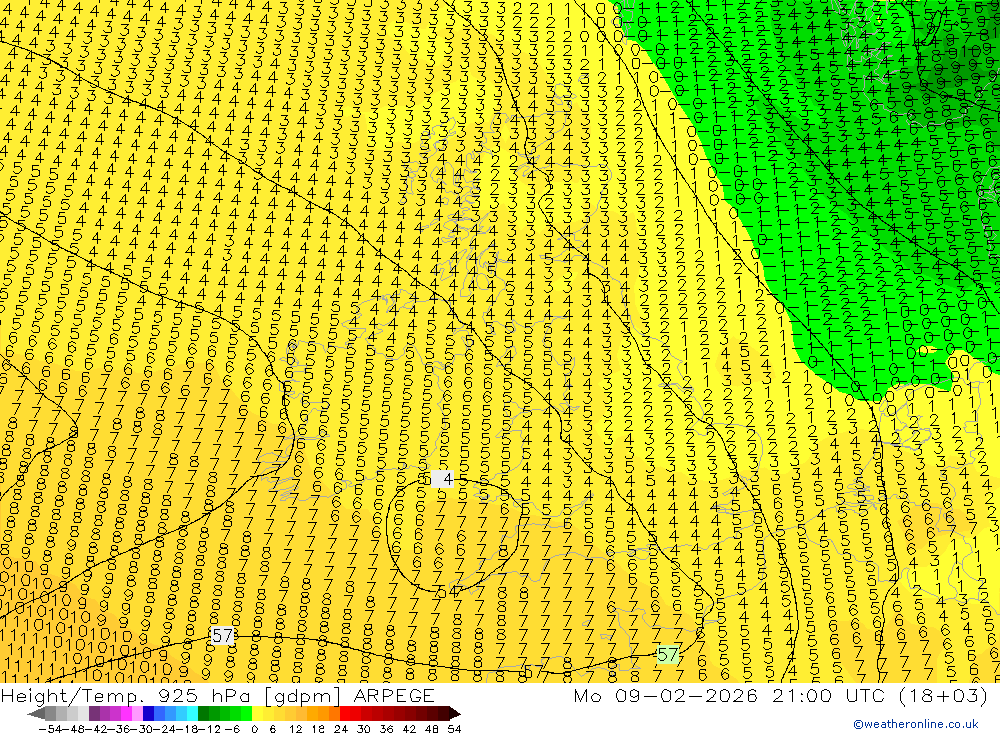Click the '(18+03)' forecast run label
1000x733 pixels.
(943, 695)
